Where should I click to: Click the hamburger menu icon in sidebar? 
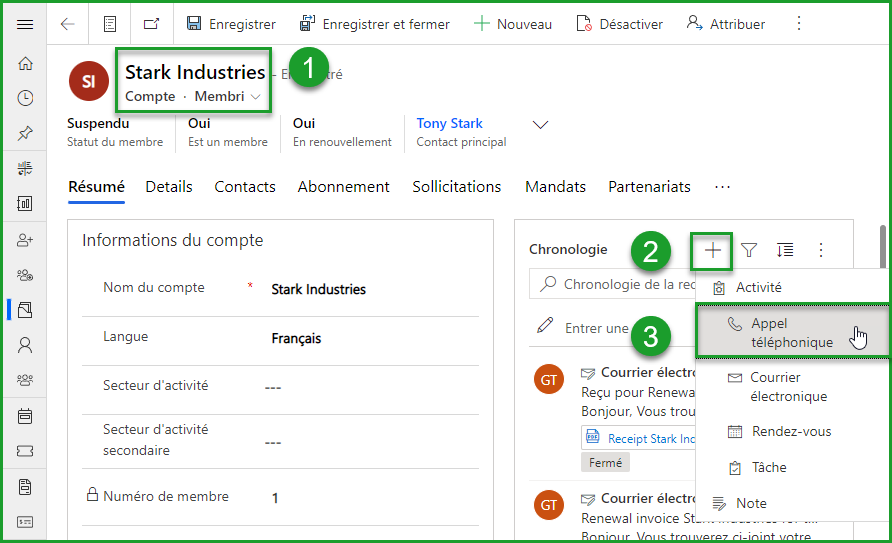pyautogui.click(x=25, y=24)
